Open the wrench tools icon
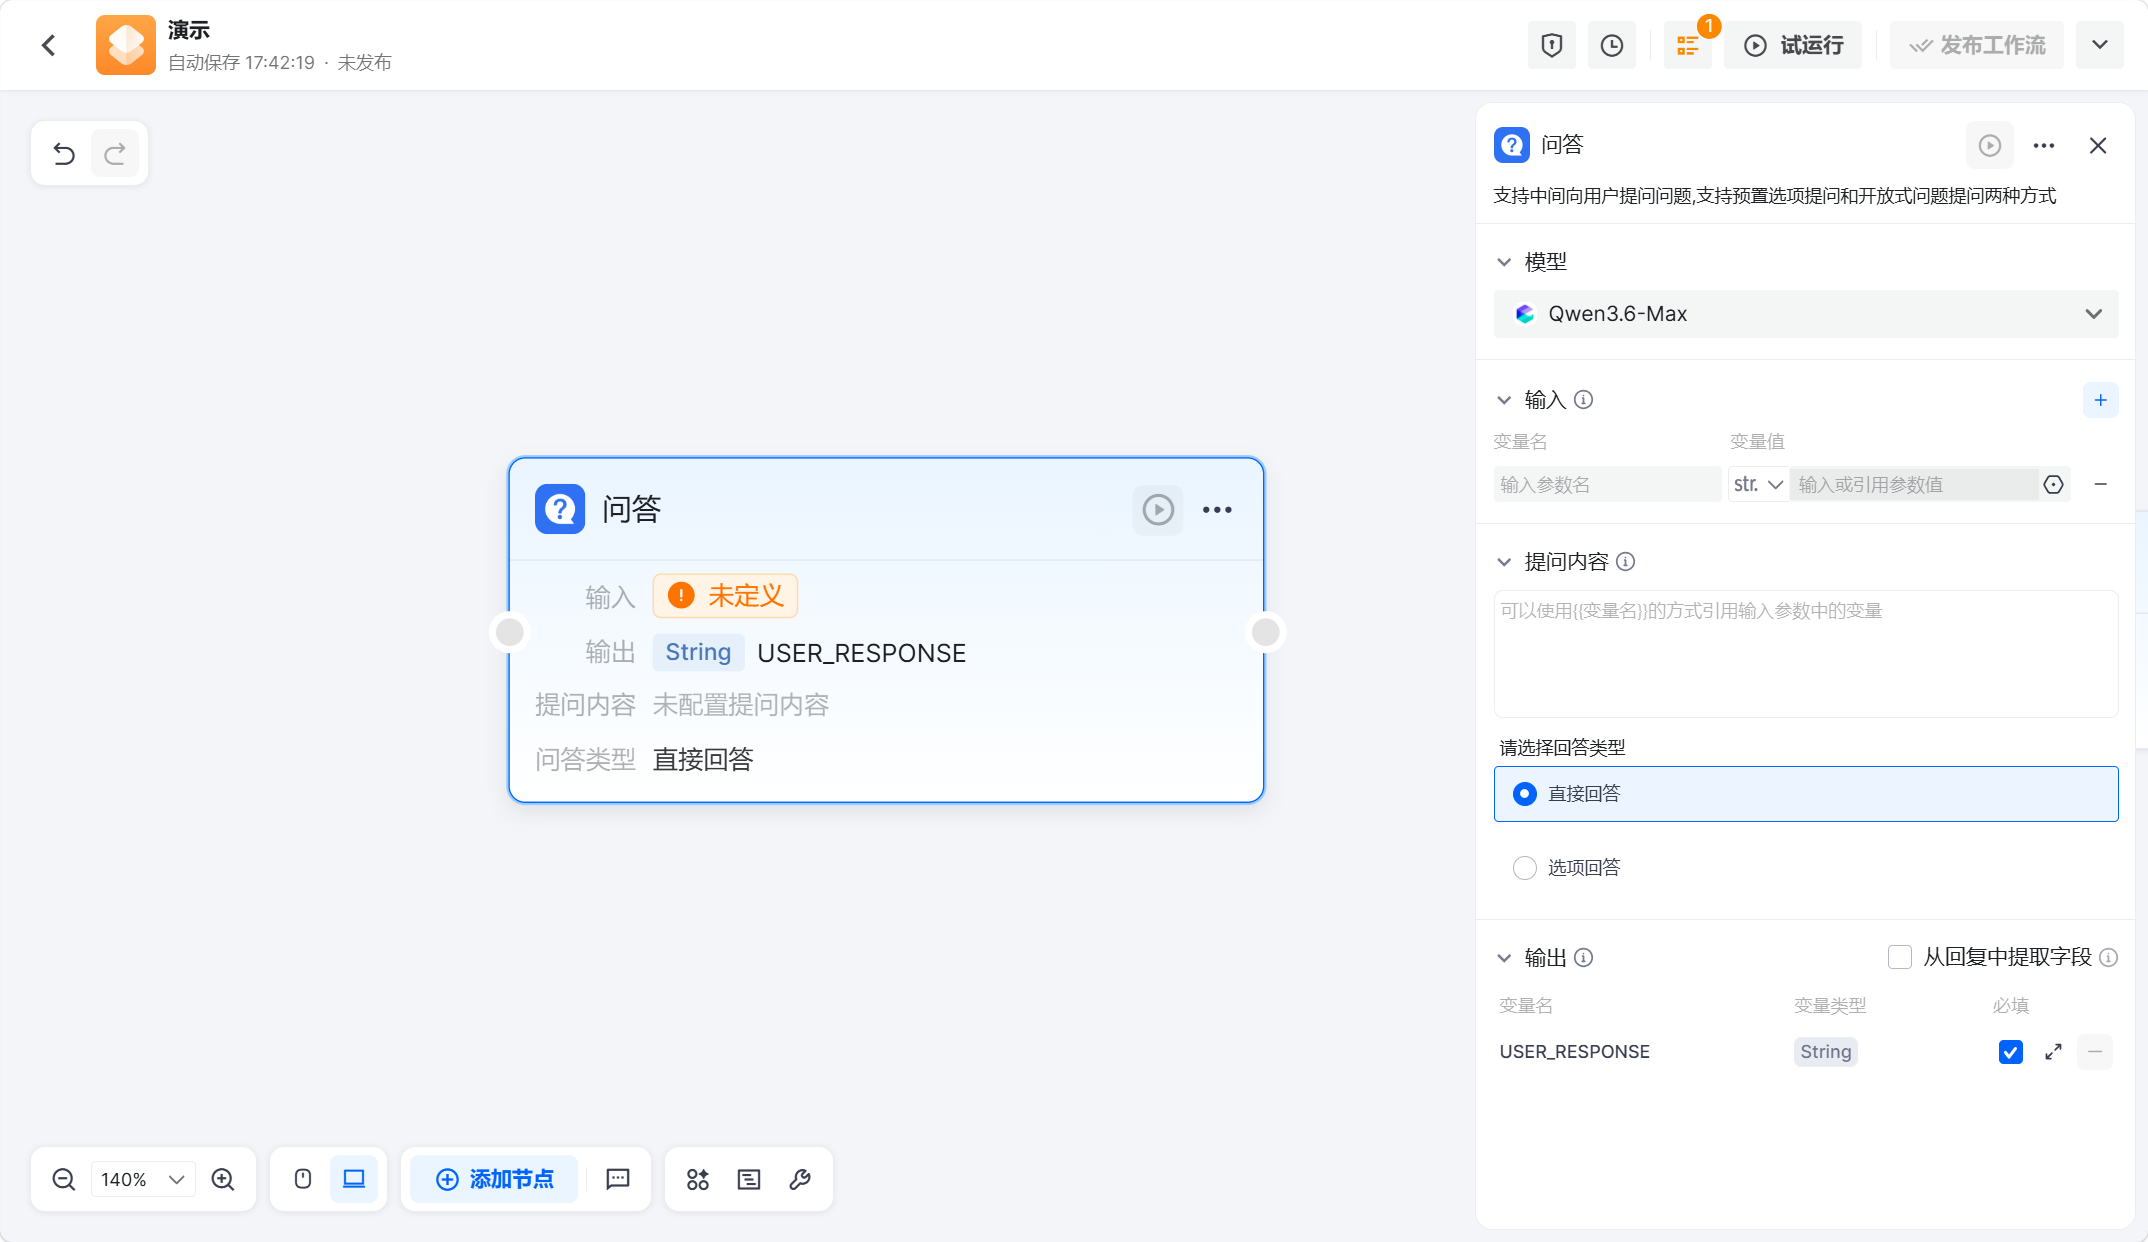 click(800, 1179)
